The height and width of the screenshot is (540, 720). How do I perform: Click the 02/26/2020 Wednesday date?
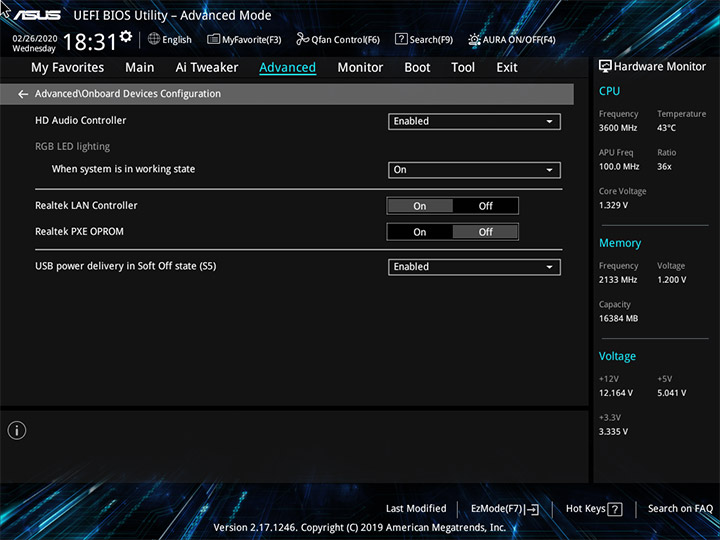click(x=34, y=43)
